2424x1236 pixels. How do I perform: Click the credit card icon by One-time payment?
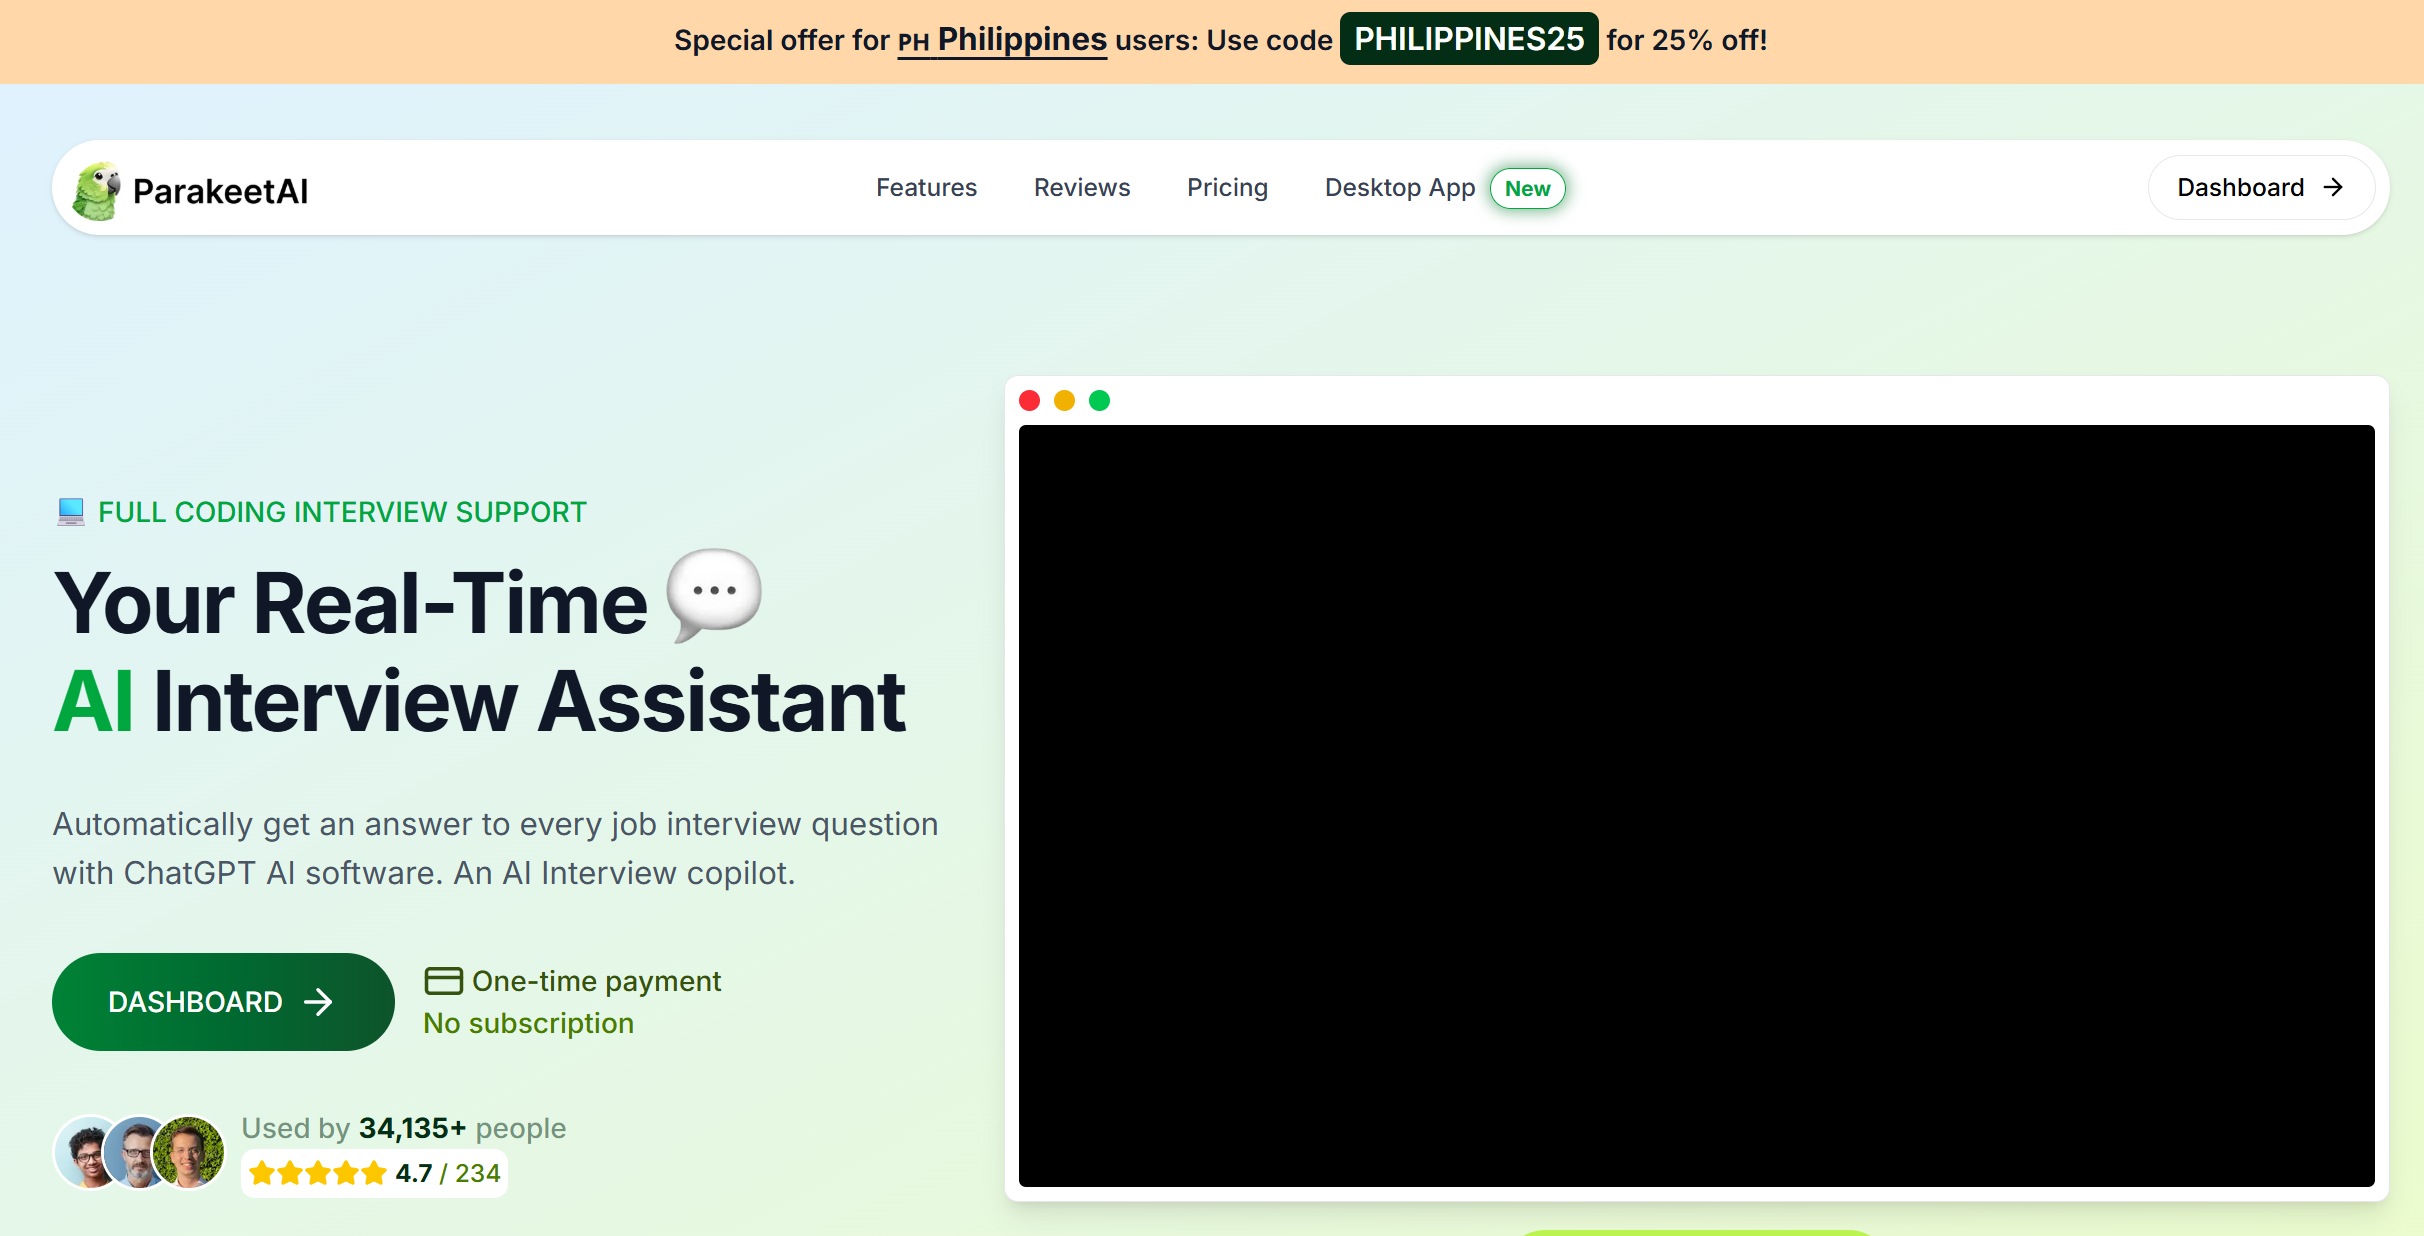443,981
